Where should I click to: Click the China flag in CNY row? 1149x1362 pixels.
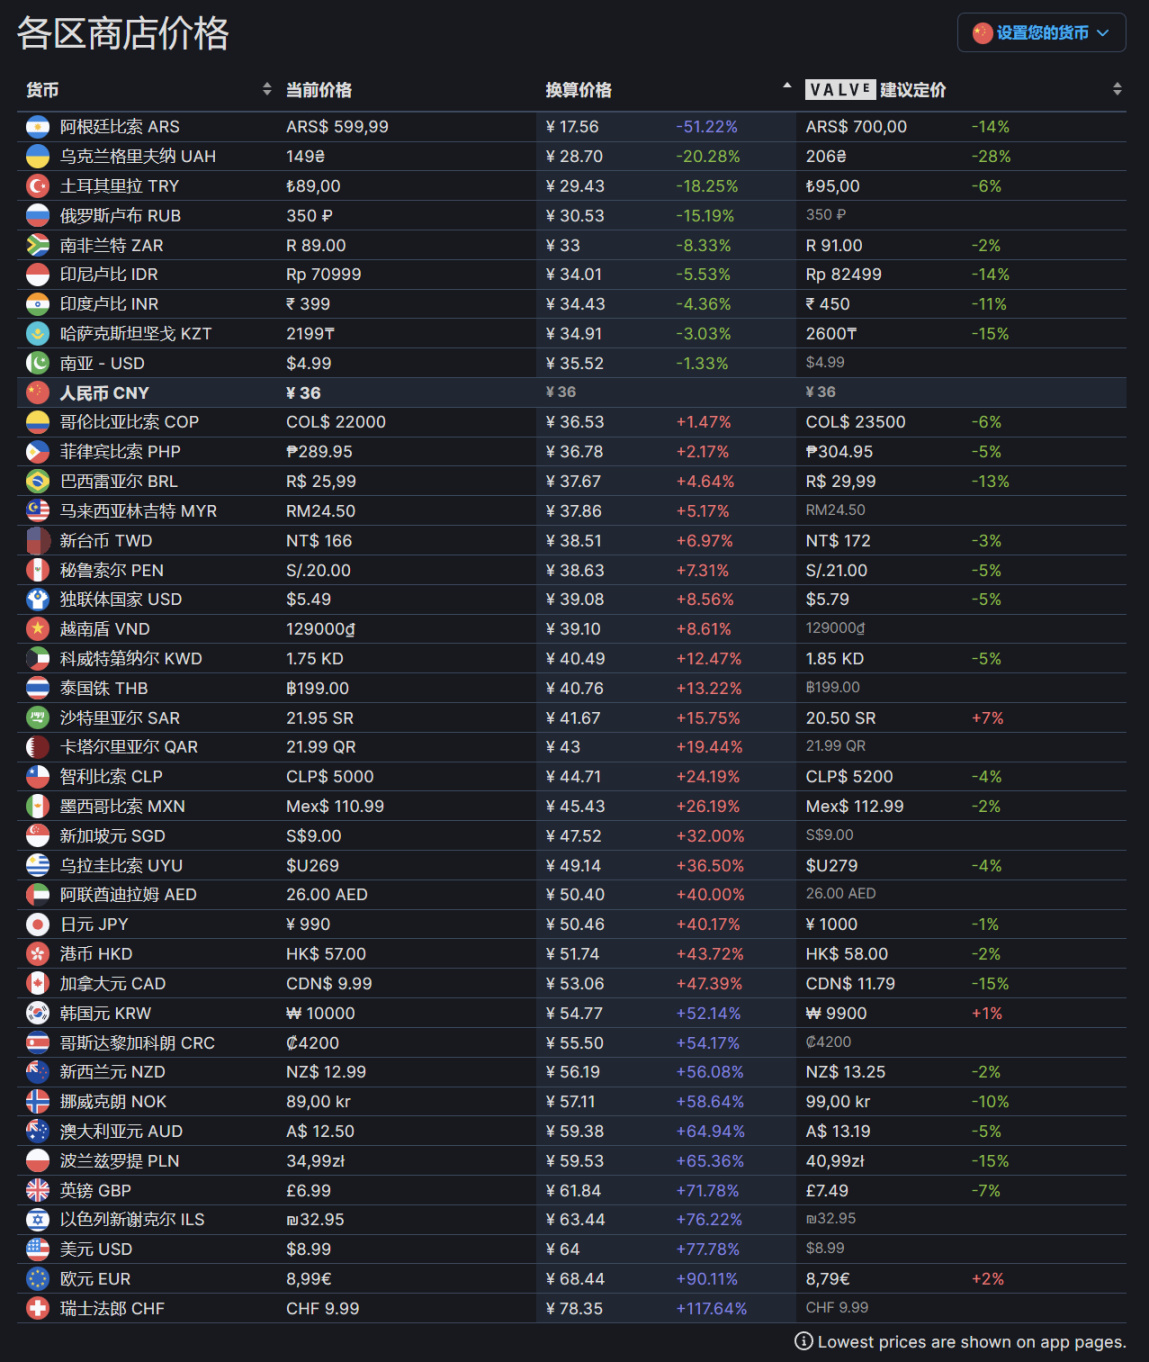[37, 393]
